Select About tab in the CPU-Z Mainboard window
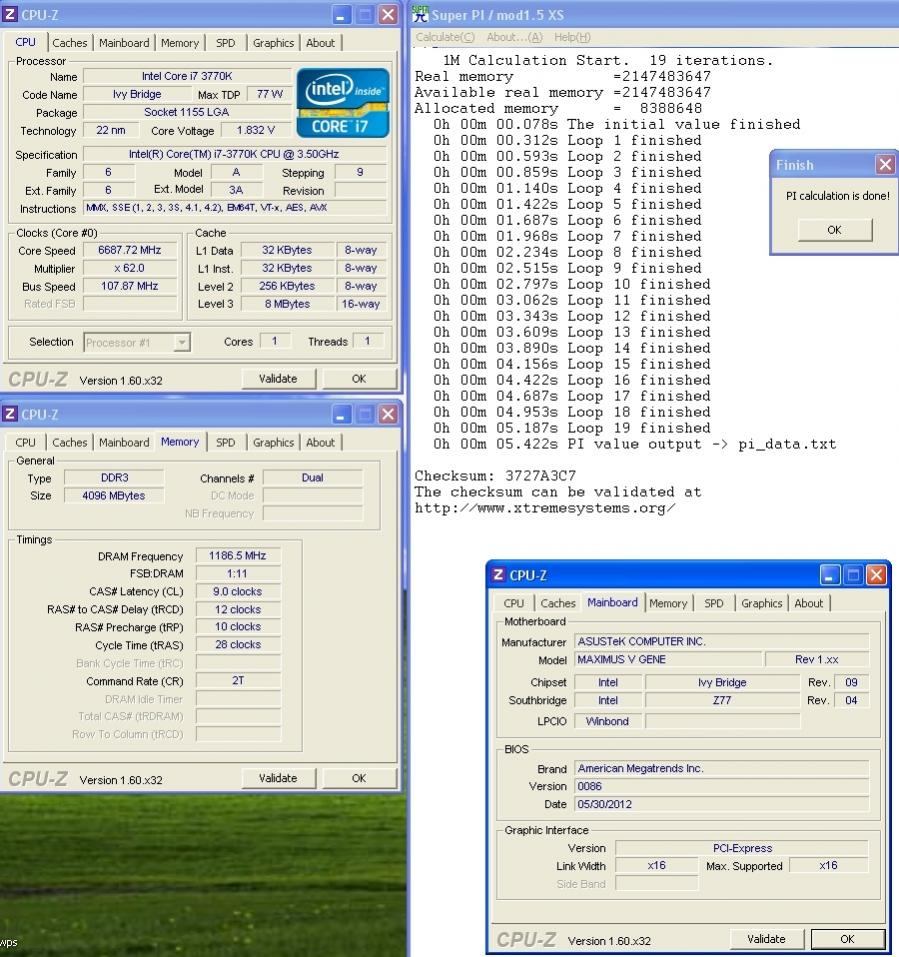 tap(809, 603)
